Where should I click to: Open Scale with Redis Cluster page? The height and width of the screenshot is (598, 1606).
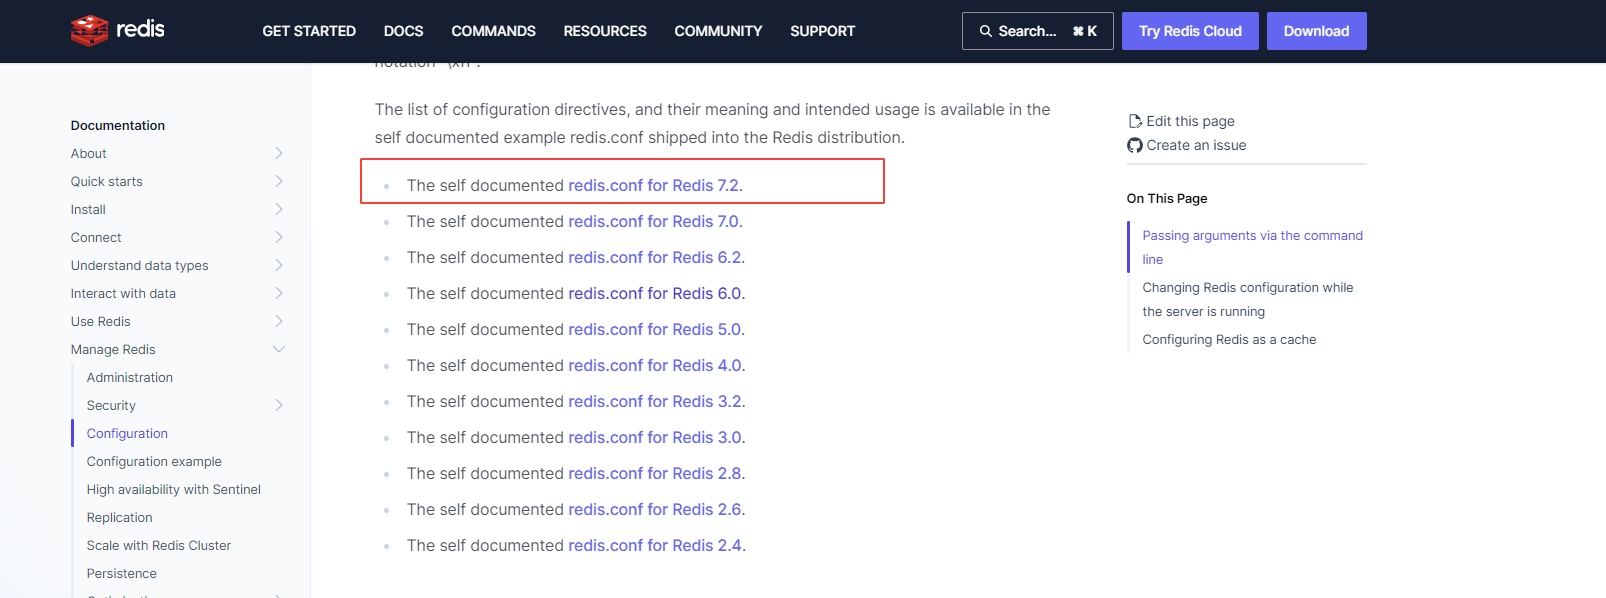[159, 545]
